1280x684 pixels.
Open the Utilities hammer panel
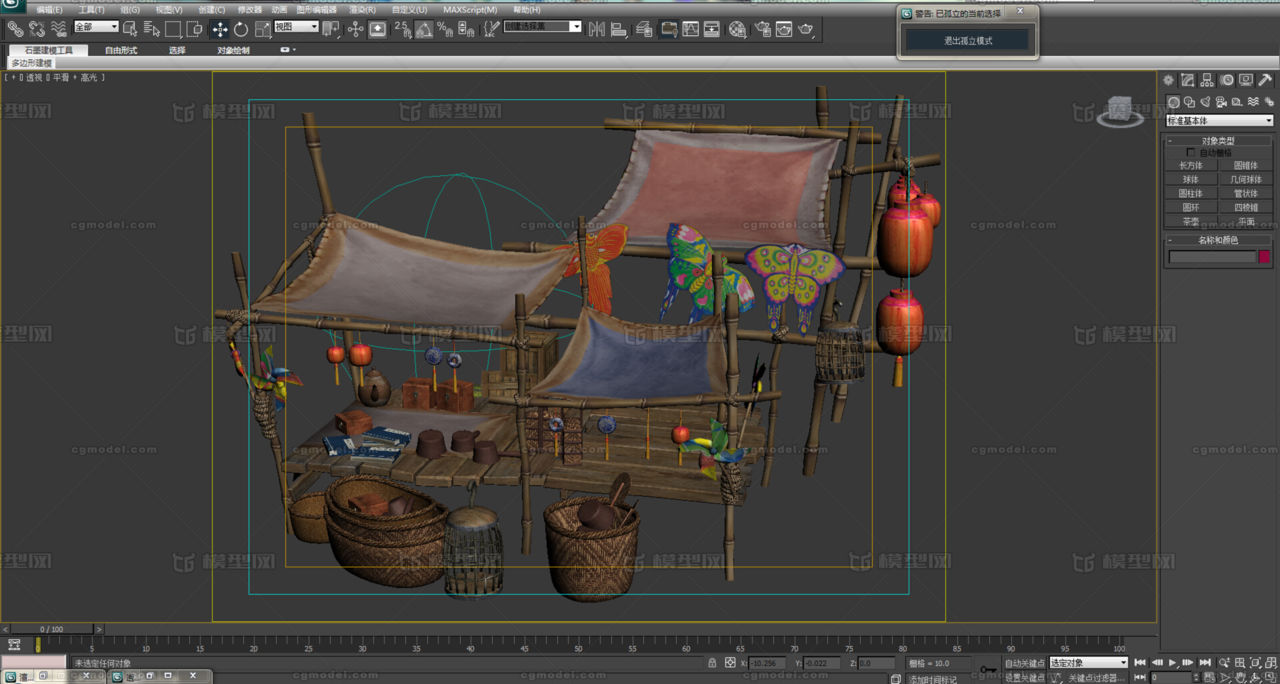tap(1265, 80)
